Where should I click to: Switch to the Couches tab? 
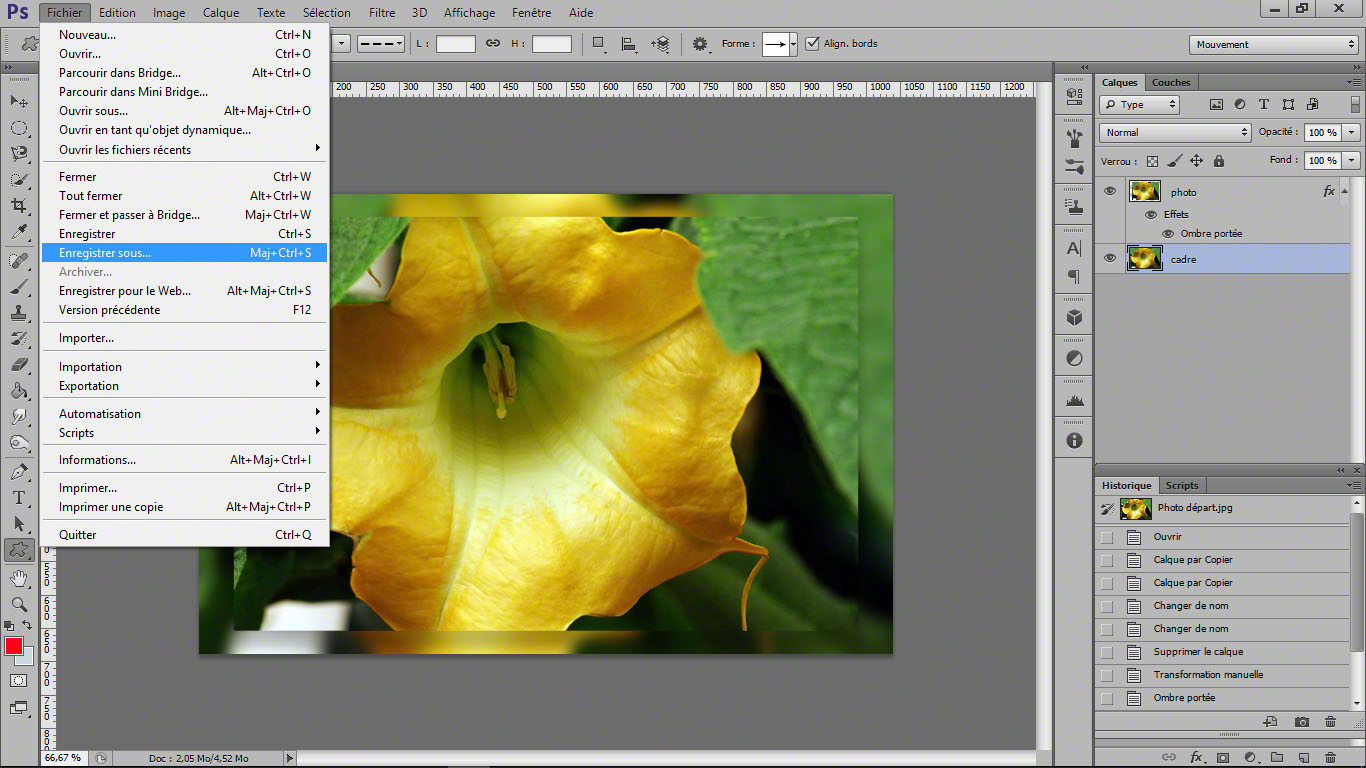pos(1171,82)
